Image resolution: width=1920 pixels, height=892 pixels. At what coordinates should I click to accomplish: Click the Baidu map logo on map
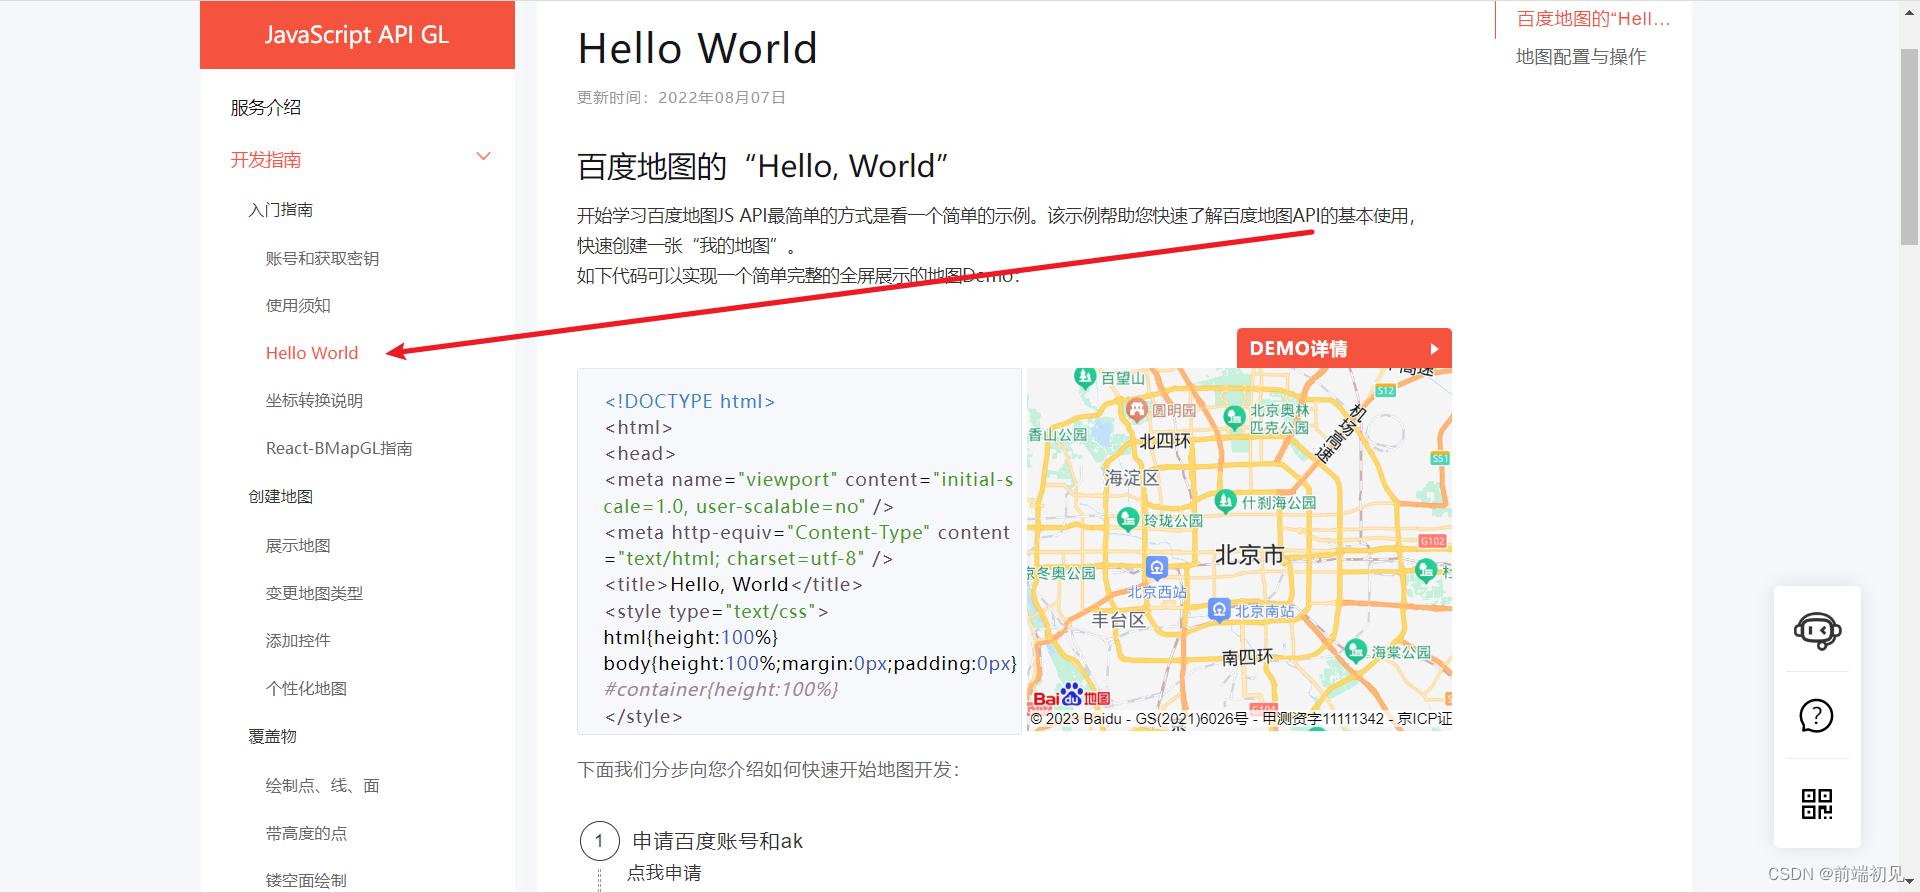click(x=1071, y=696)
